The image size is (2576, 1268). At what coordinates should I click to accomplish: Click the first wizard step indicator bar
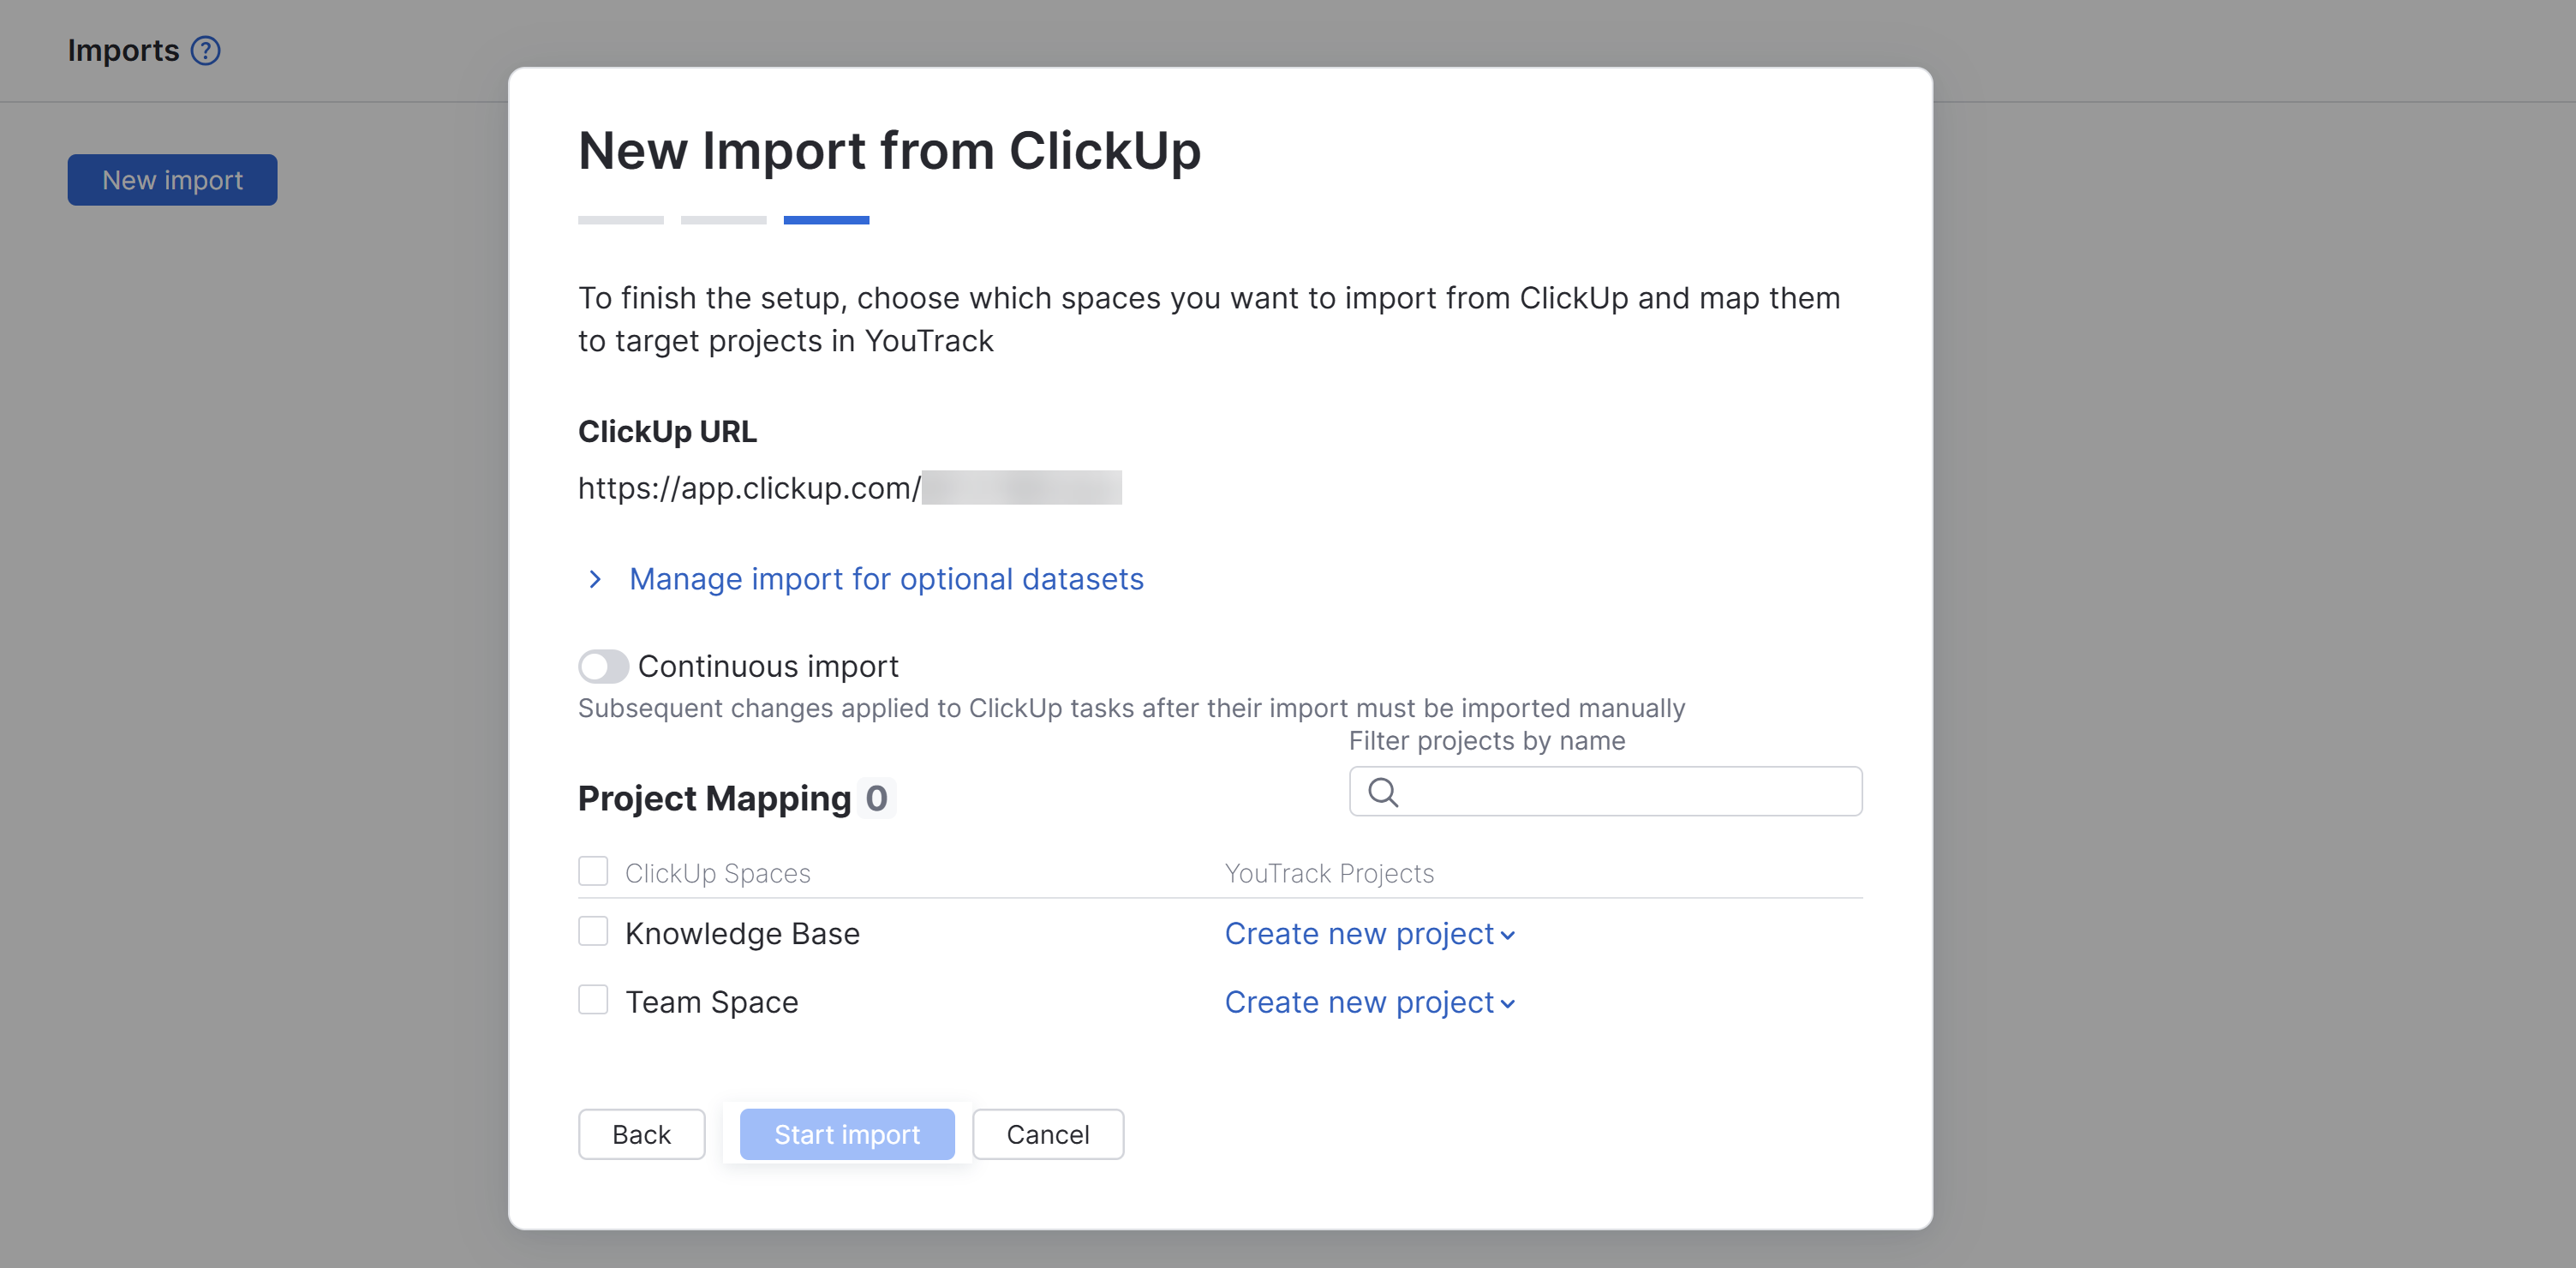point(620,220)
